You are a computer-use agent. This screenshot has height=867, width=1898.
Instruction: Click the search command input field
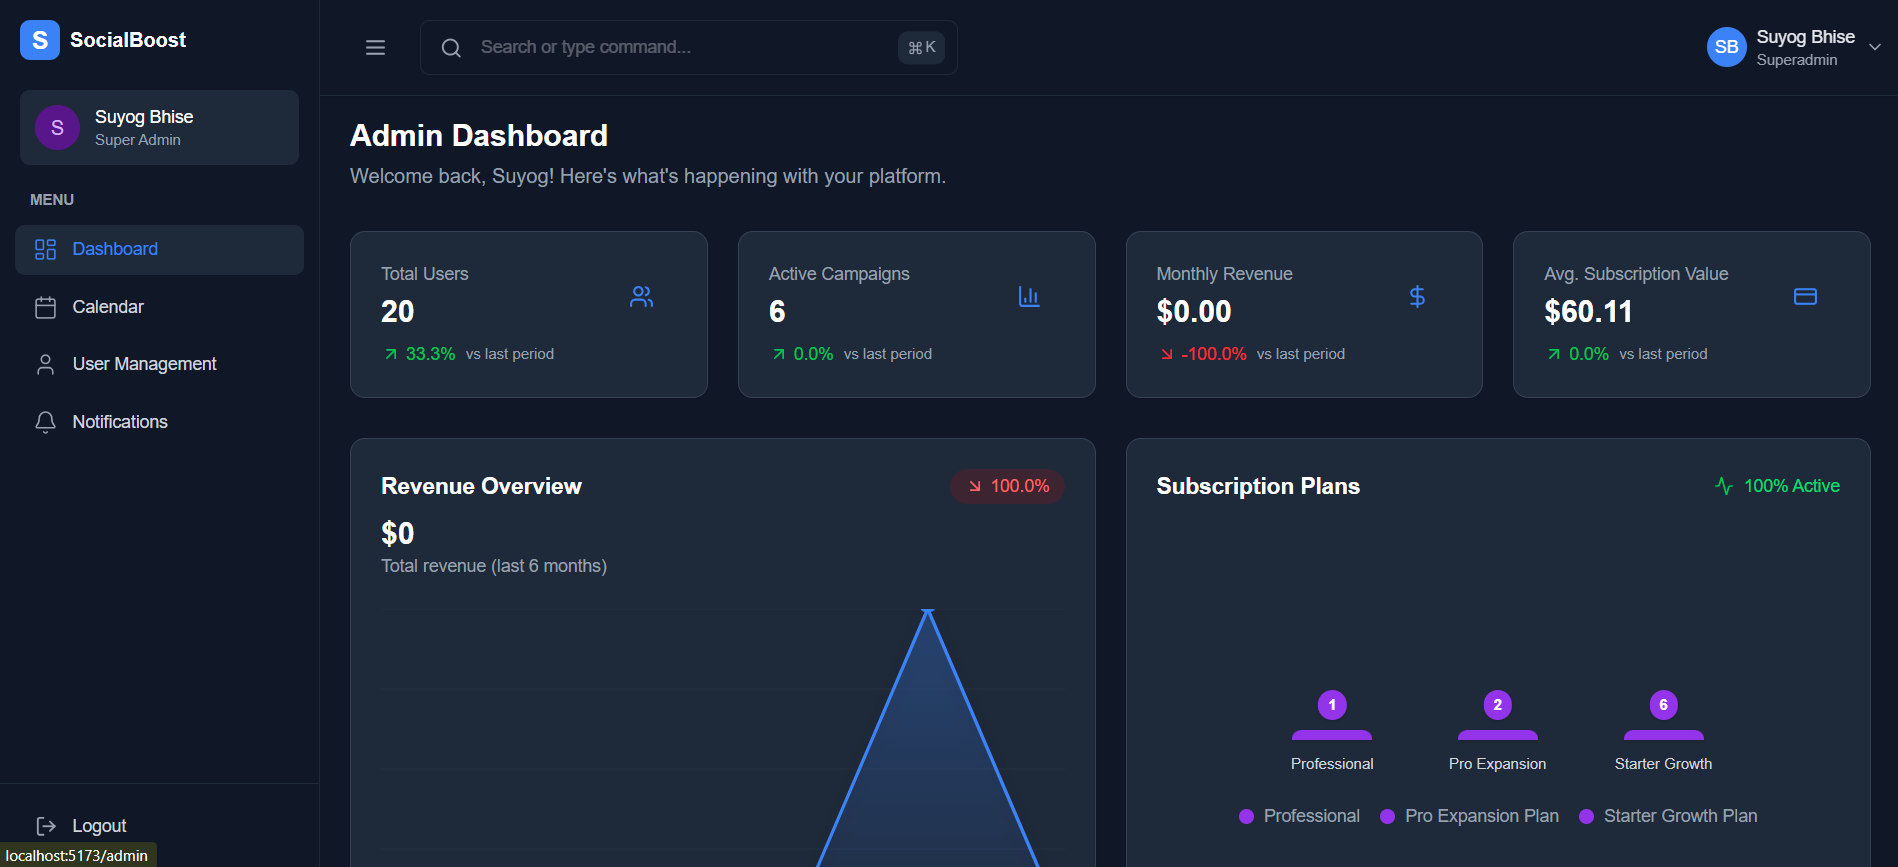[x=688, y=47]
